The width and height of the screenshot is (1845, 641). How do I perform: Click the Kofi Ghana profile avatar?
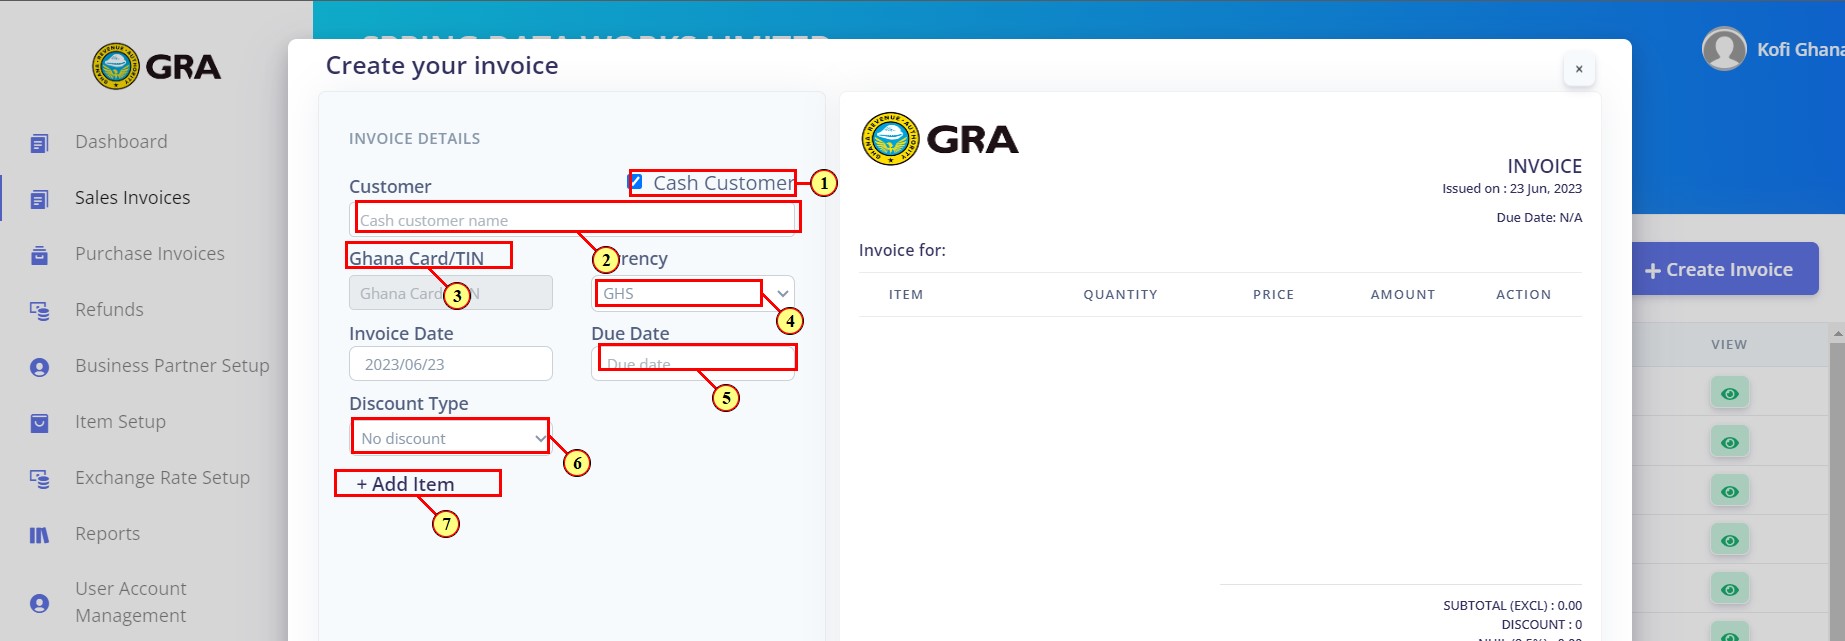(x=1723, y=49)
